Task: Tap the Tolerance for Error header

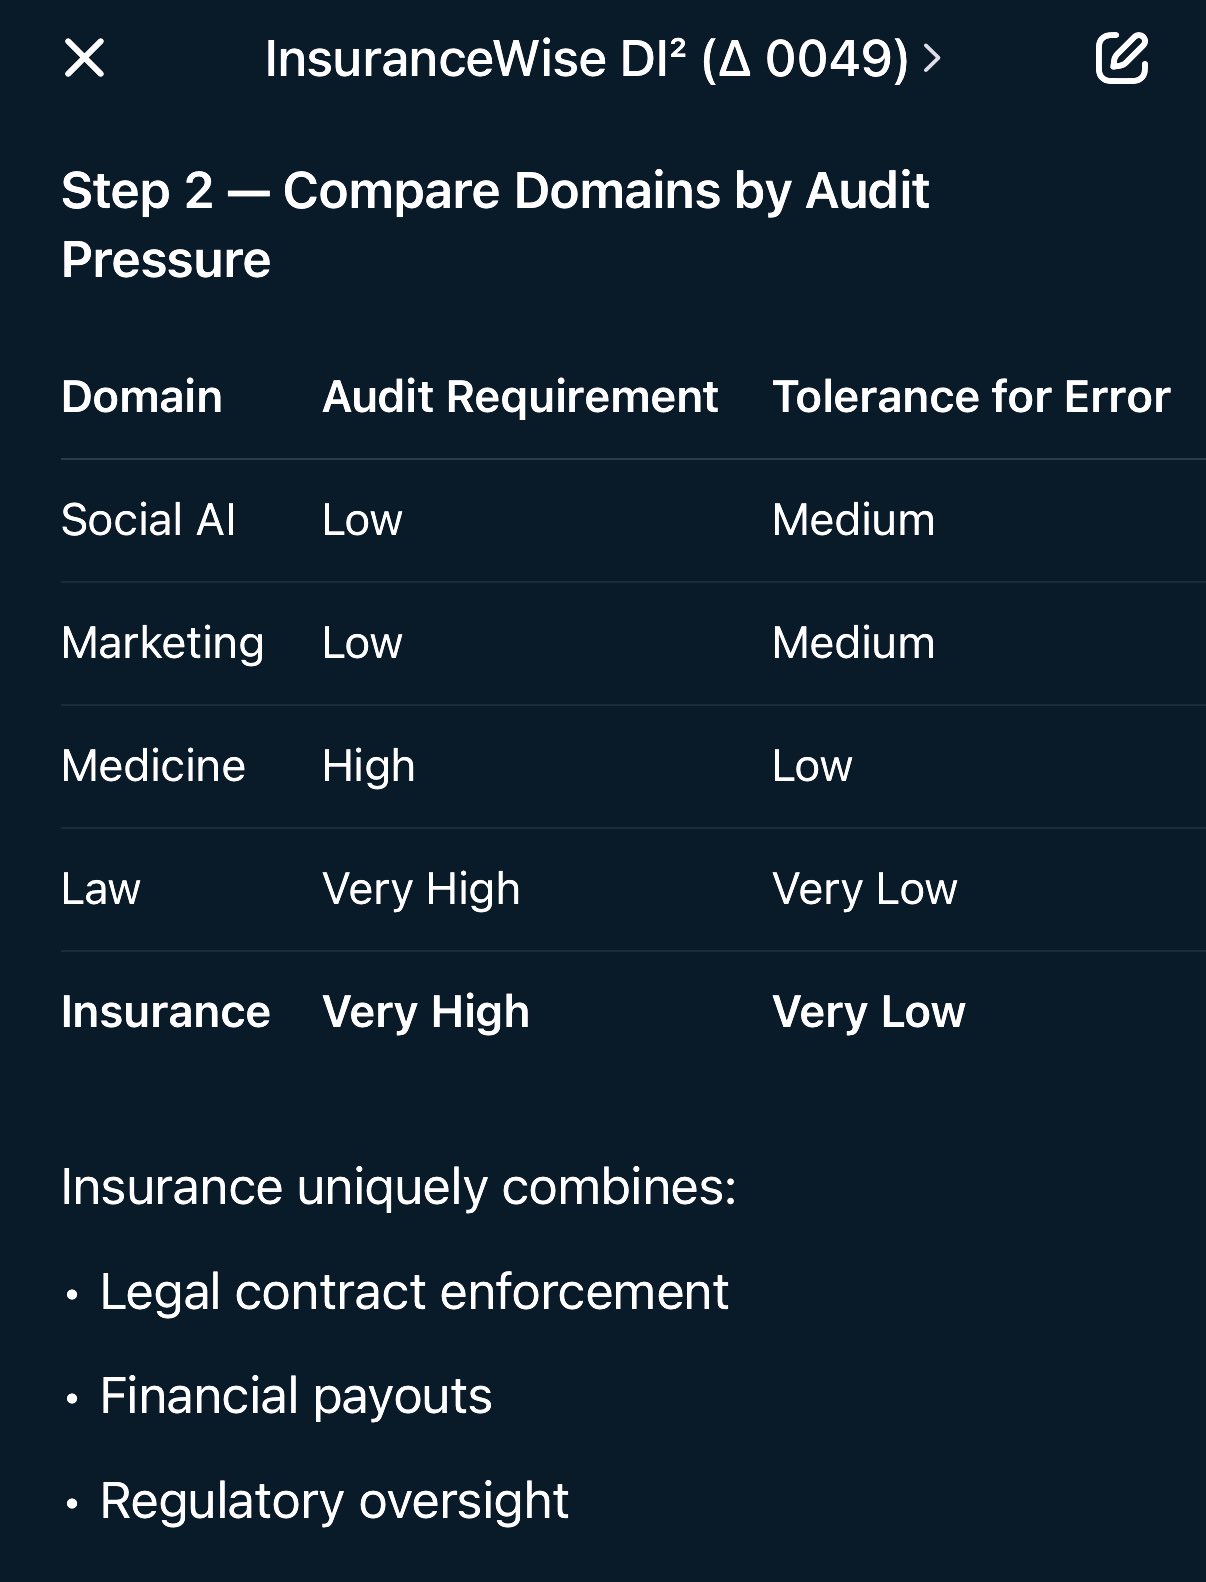Action: tap(970, 397)
